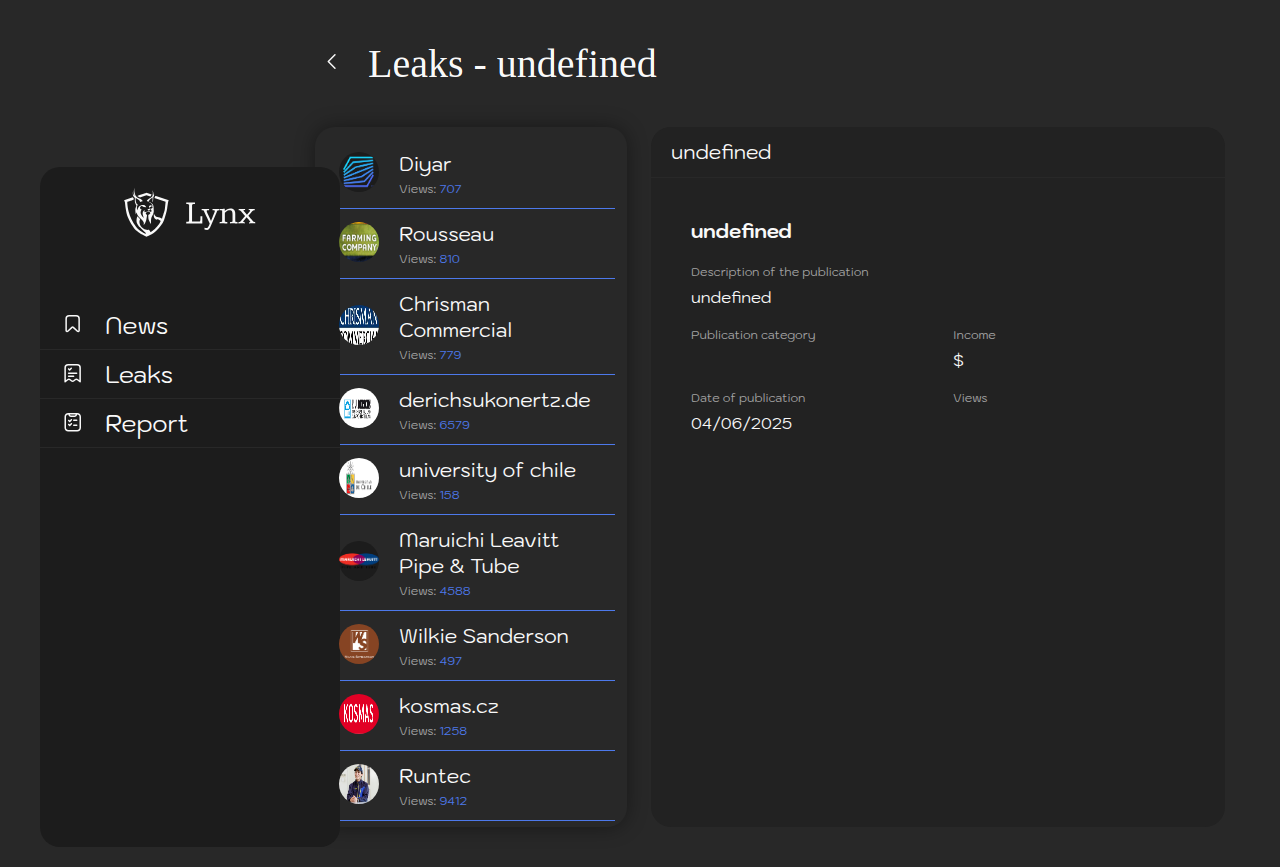Click the Rousseau Farming Company logo
This screenshot has width=1280, height=867.
[x=359, y=242]
